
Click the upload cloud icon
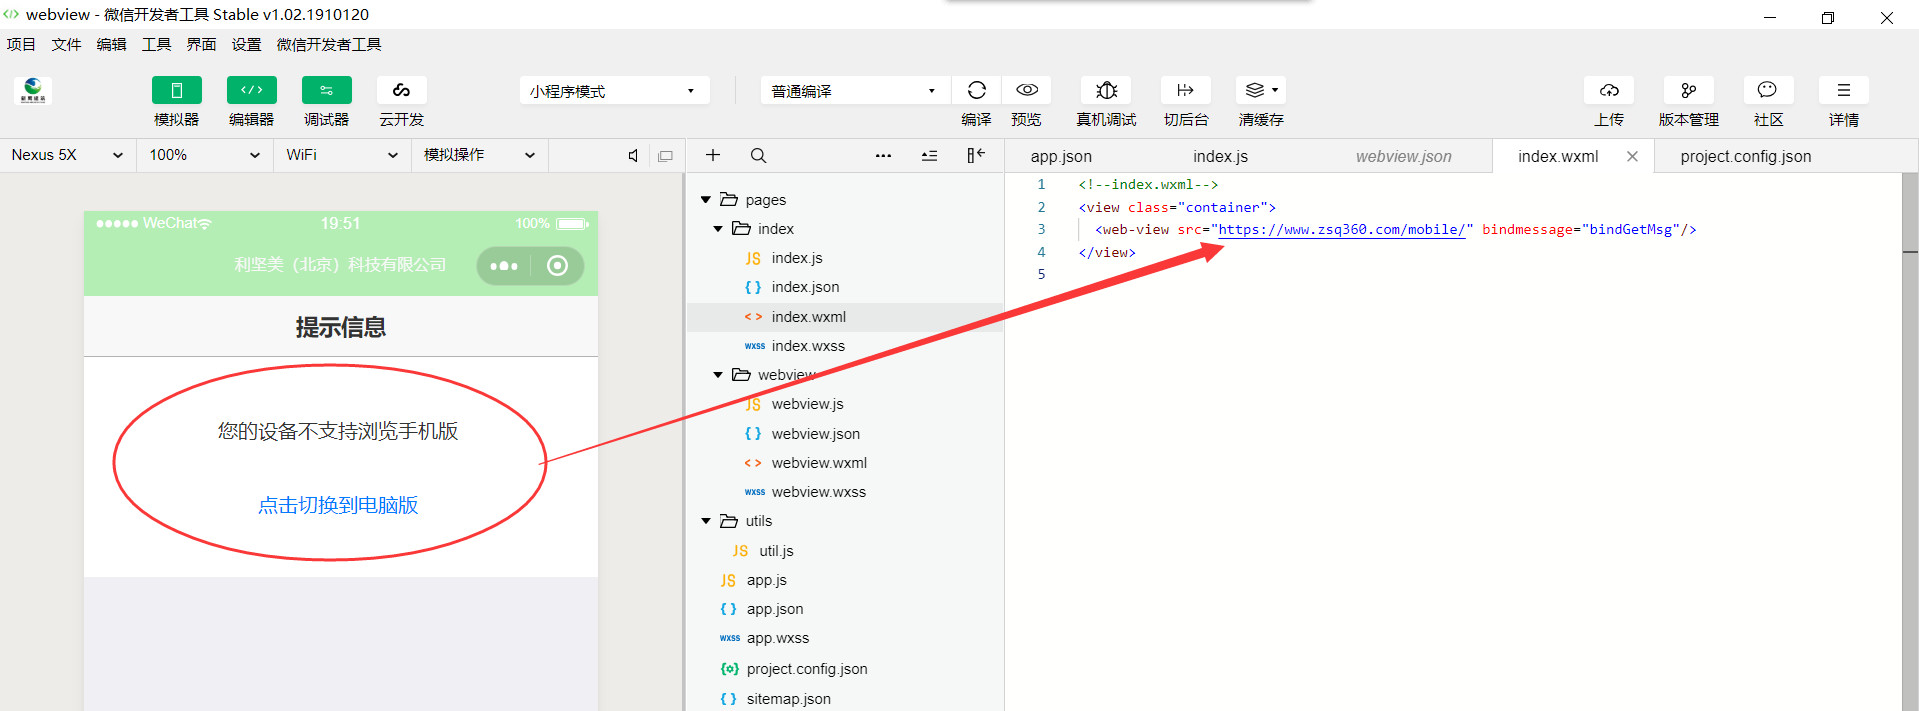click(x=1609, y=90)
